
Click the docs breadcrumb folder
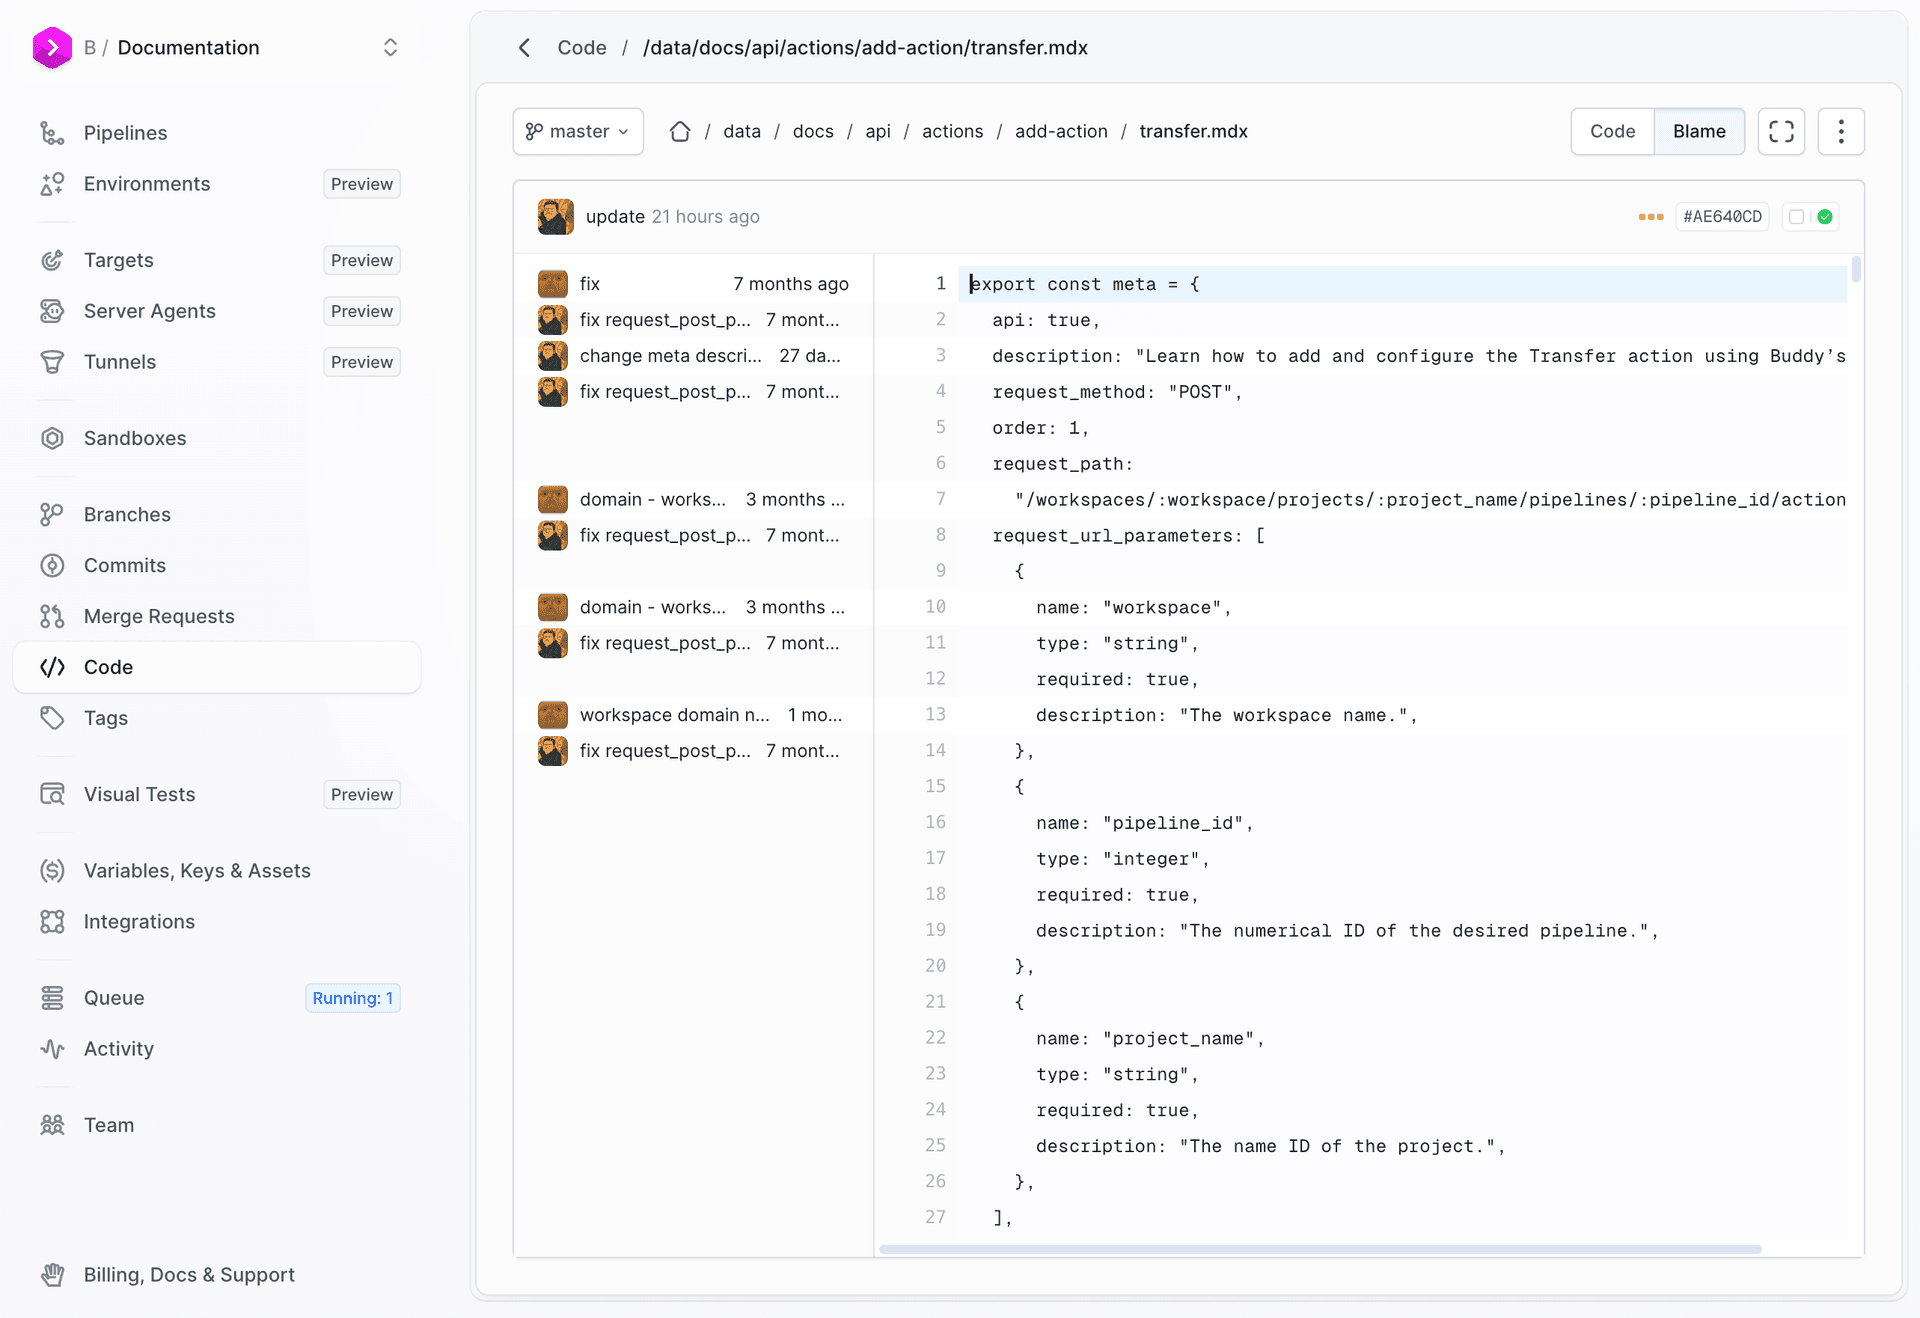tap(813, 131)
